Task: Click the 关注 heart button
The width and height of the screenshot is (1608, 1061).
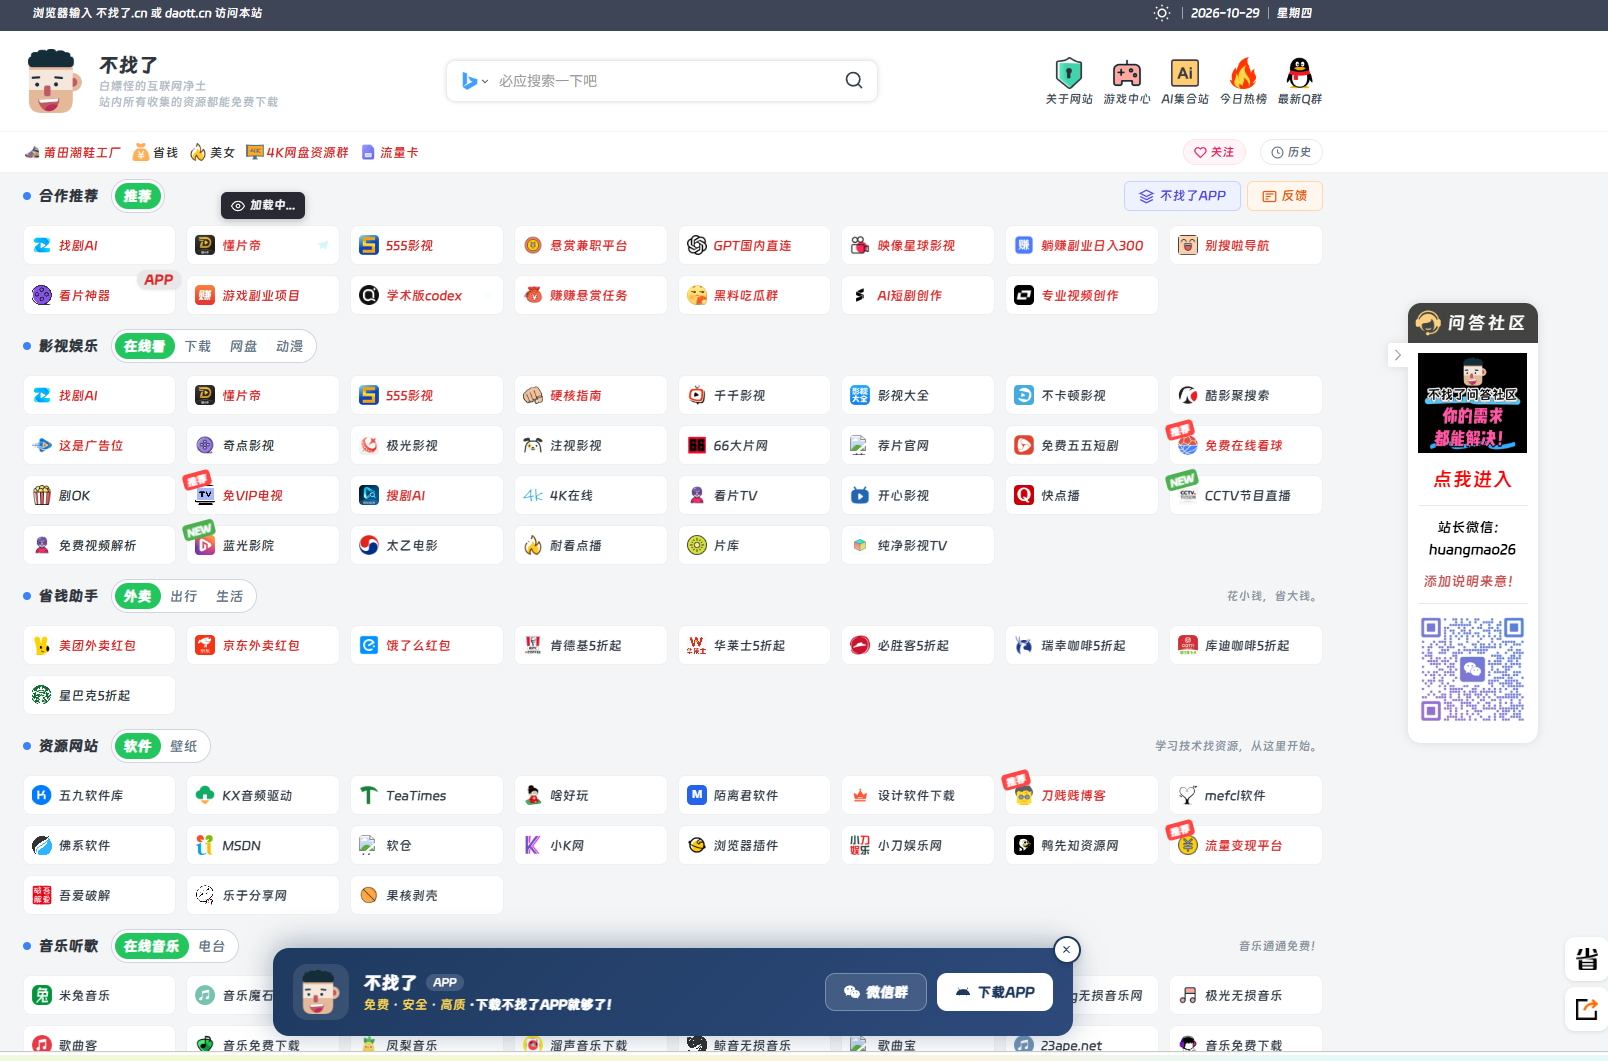Action: tap(1214, 152)
